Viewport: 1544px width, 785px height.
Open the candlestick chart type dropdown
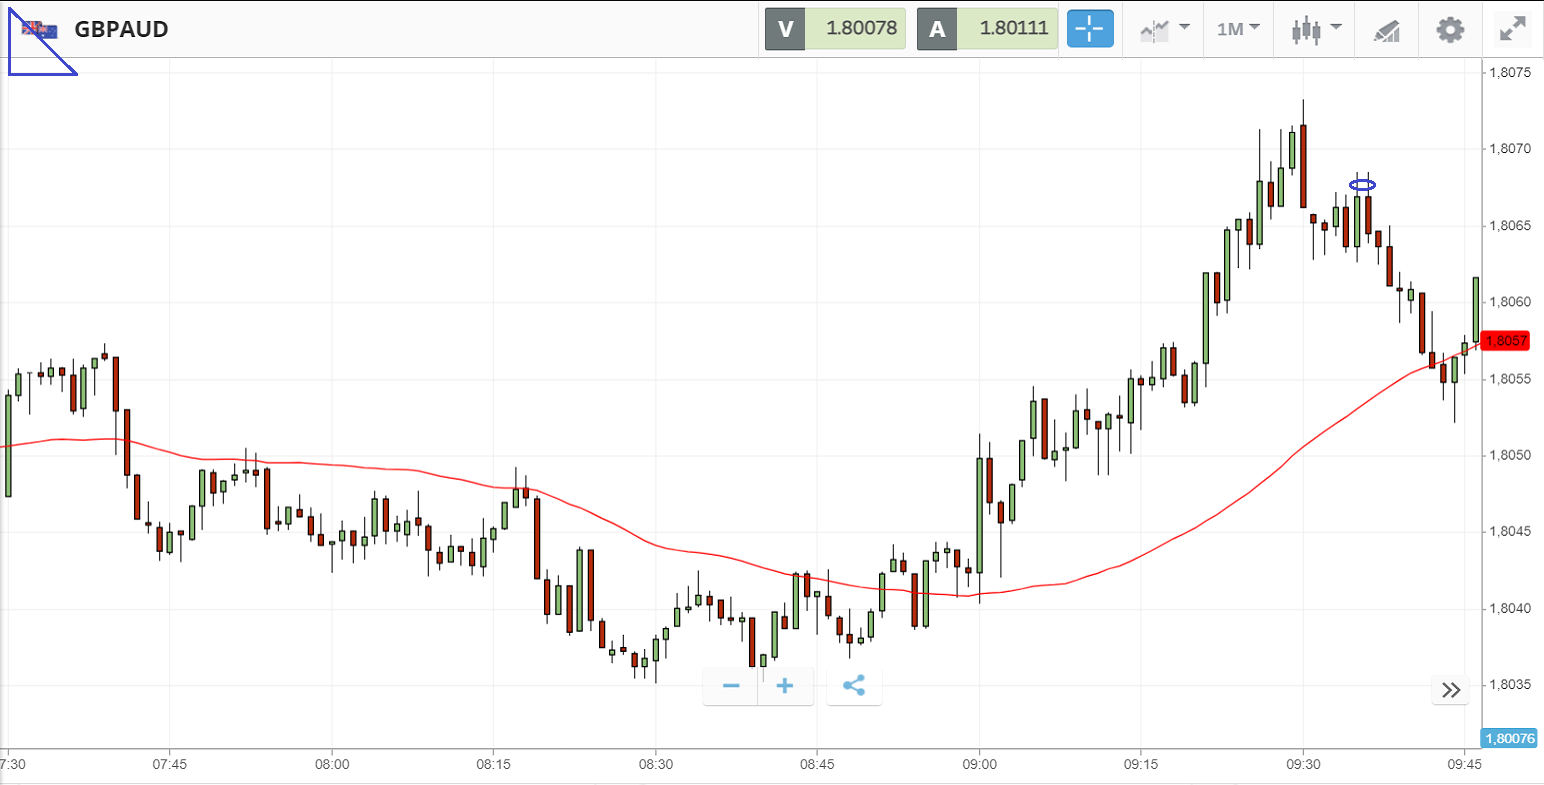1316,29
